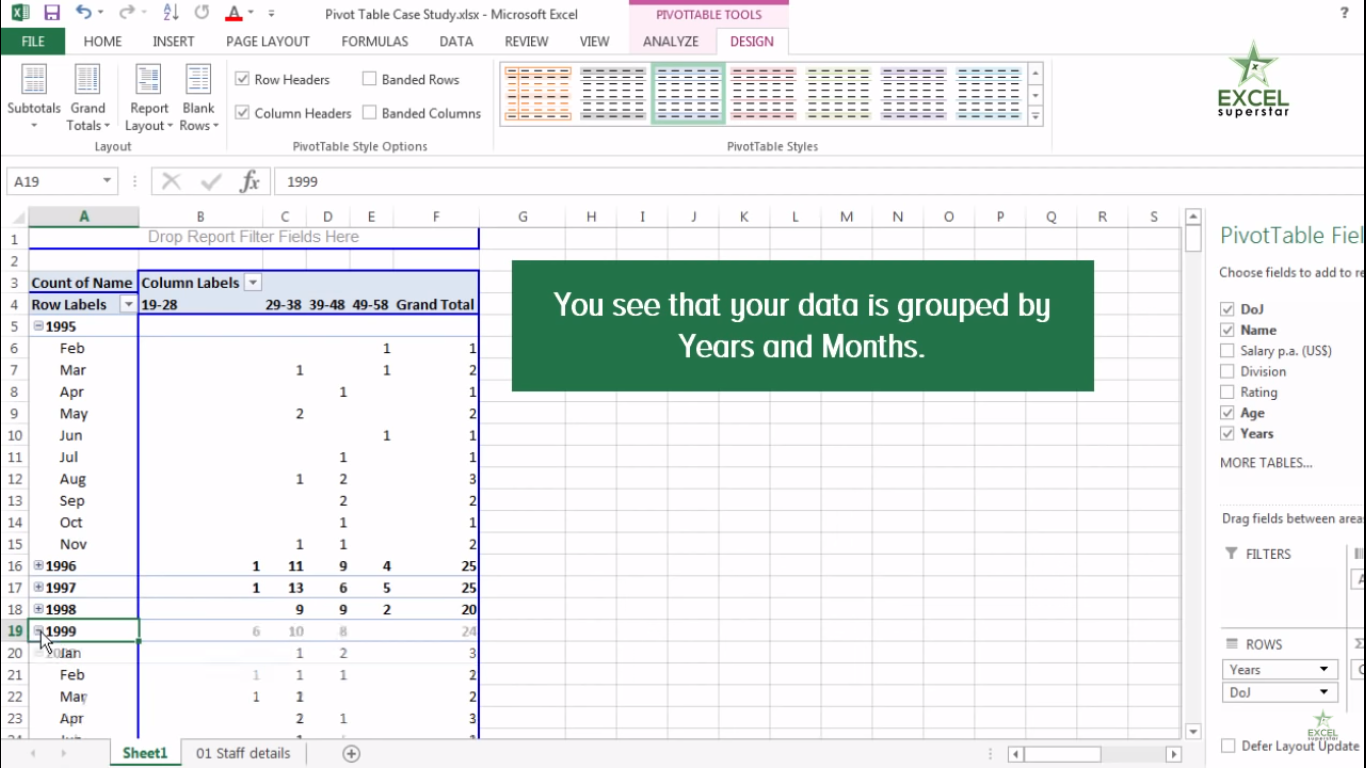
Task: Collapse the 1995 year group
Action: tap(38, 326)
